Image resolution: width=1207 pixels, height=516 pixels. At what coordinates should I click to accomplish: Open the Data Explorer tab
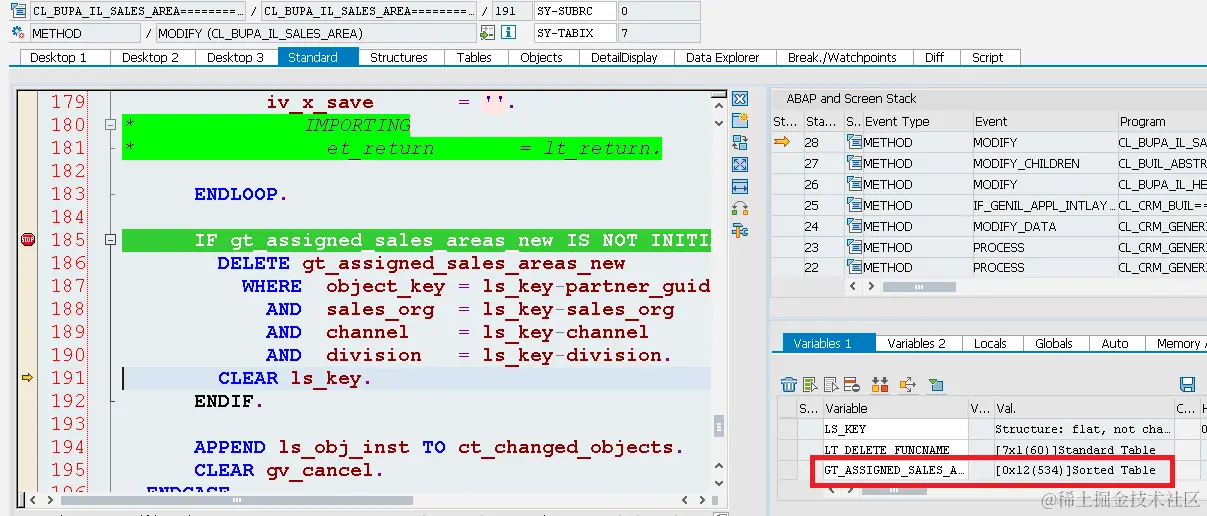coord(722,57)
